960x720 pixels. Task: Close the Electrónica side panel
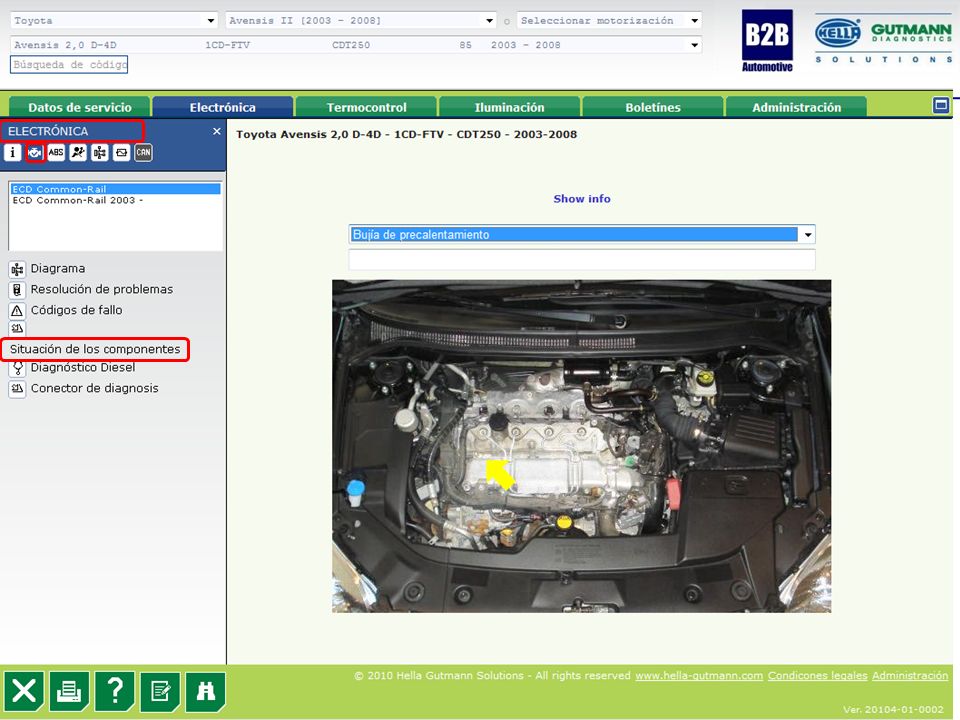[217, 131]
